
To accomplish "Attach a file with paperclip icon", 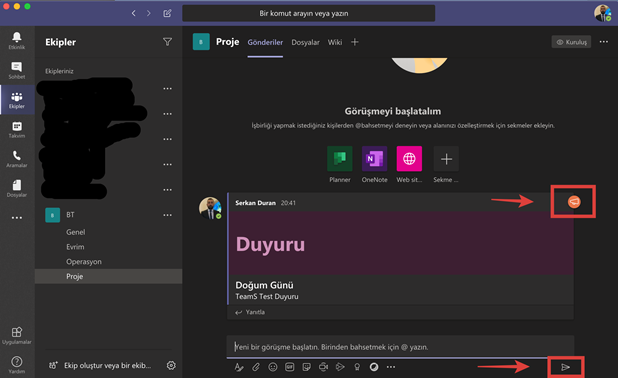I will coord(256,367).
